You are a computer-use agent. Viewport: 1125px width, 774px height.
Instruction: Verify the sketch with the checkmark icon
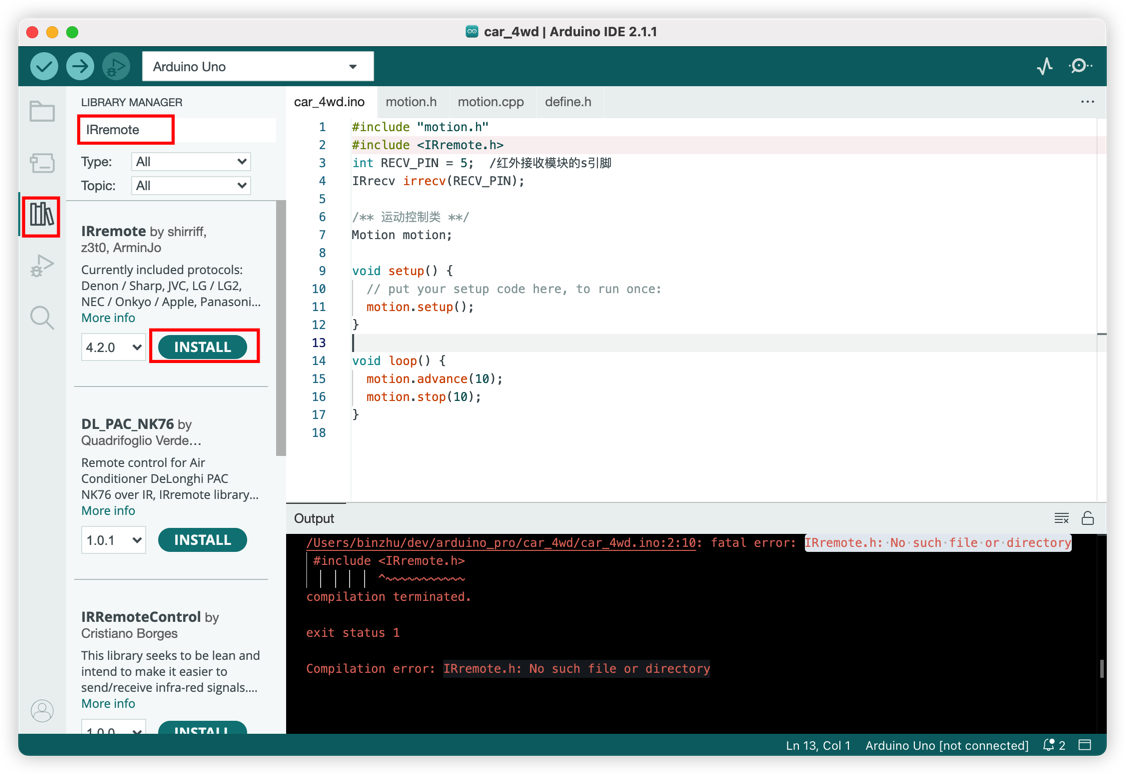point(44,65)
